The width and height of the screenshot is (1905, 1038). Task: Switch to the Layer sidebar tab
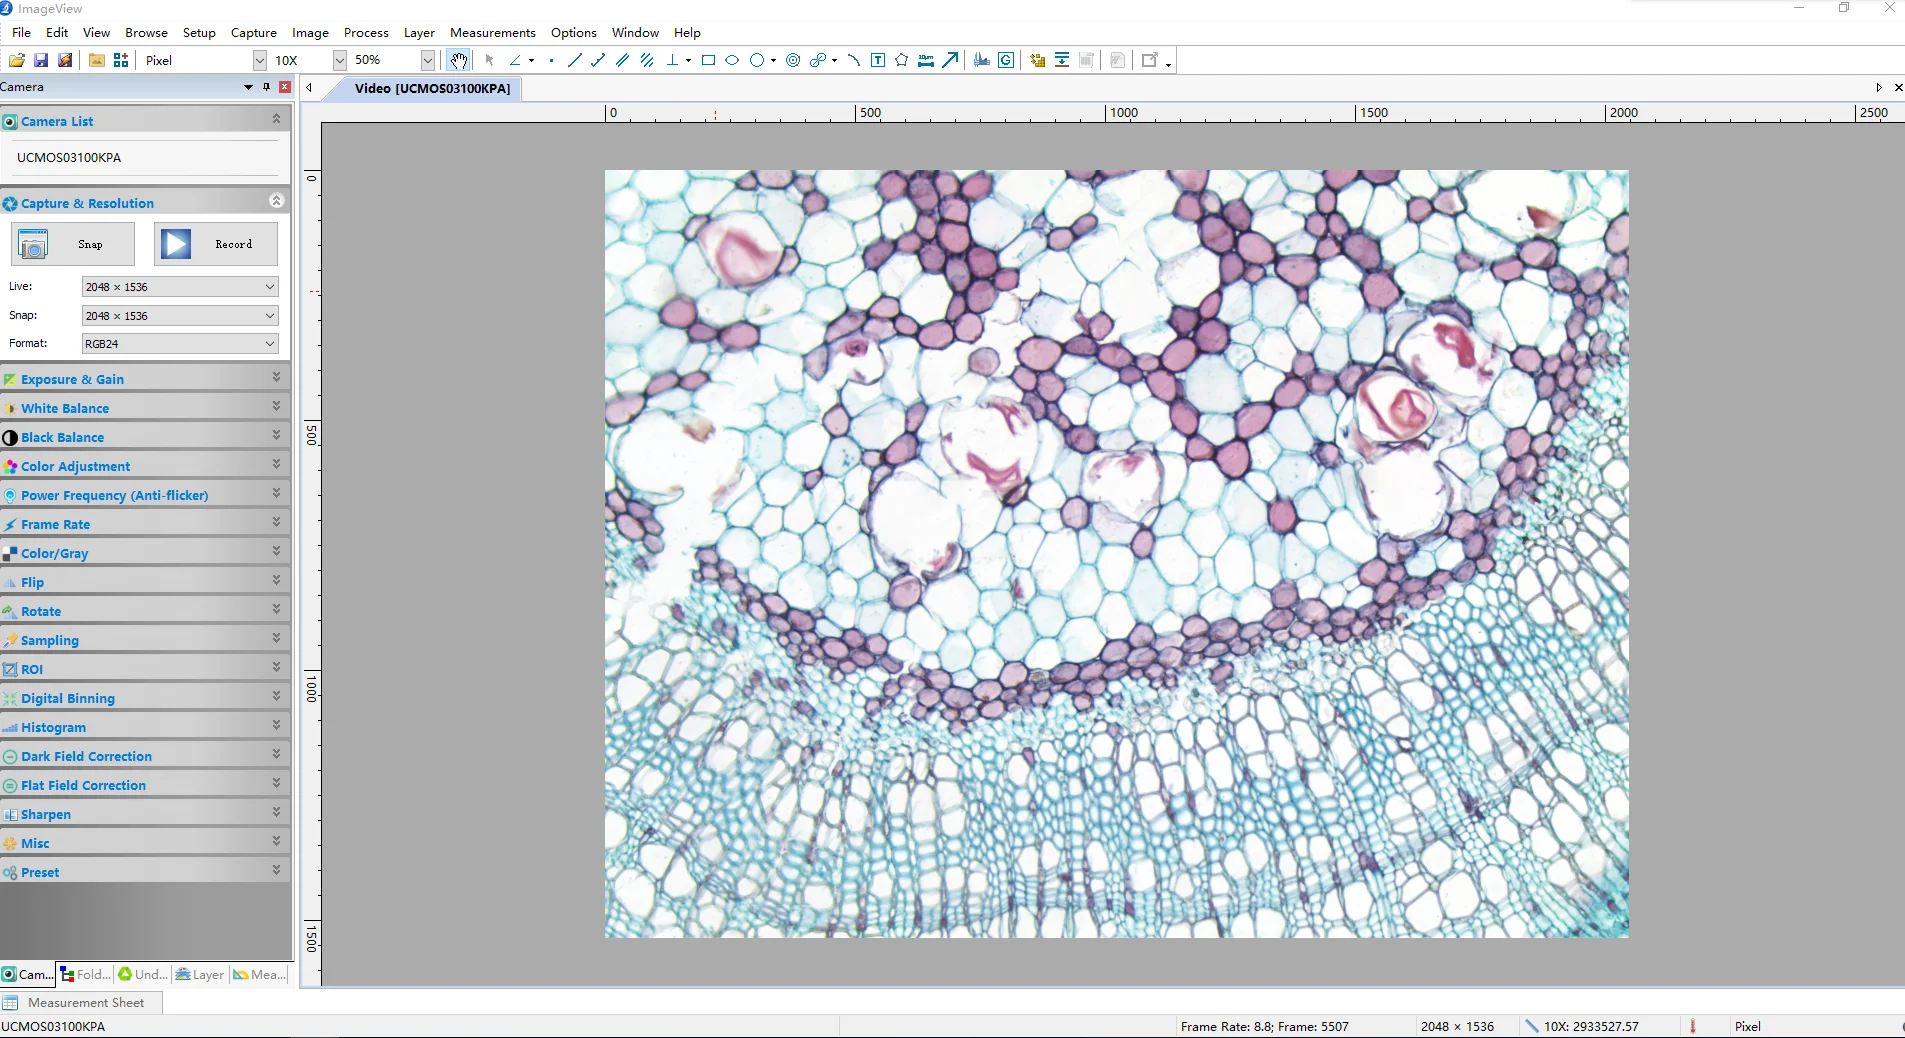200,974
